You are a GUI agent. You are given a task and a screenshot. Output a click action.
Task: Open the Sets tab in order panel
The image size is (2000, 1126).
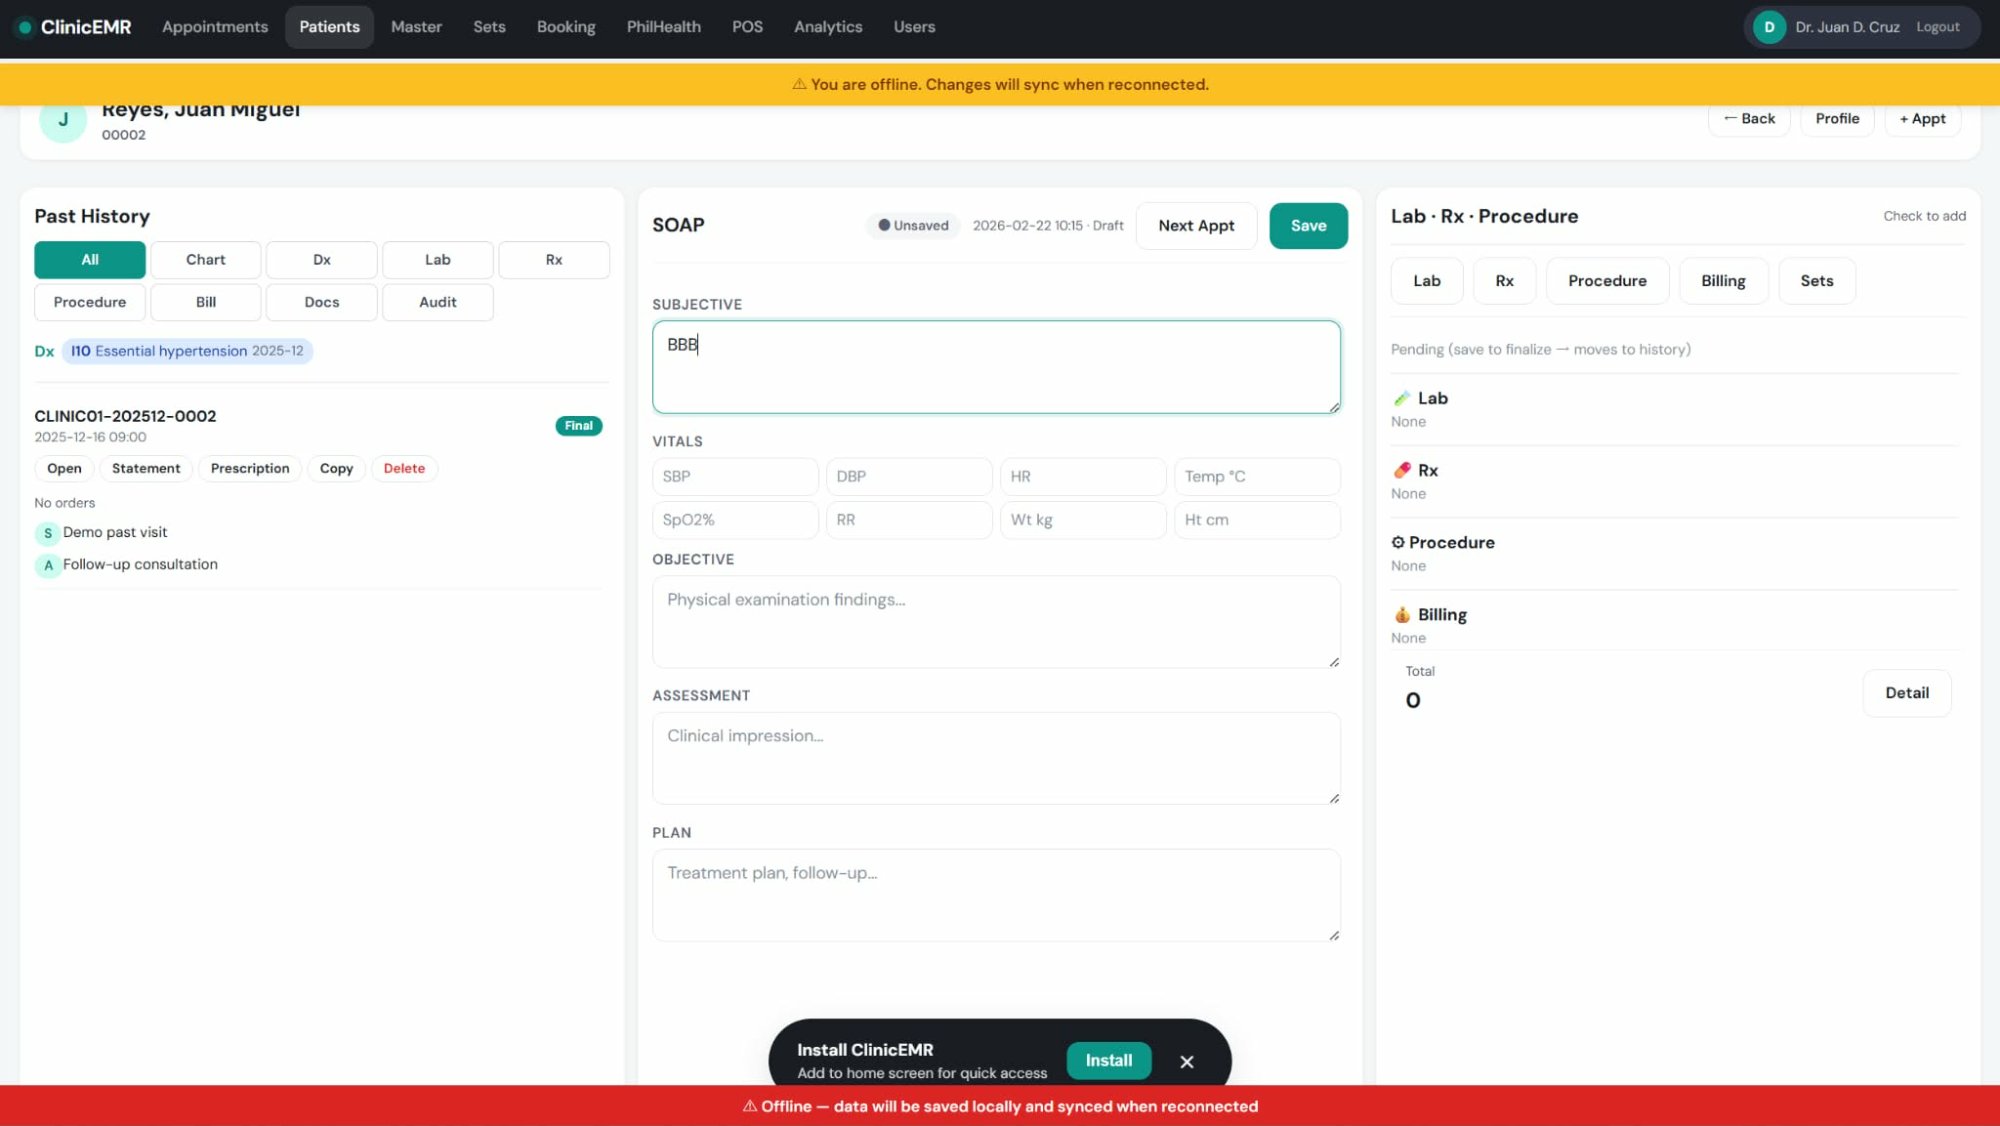1816,281
